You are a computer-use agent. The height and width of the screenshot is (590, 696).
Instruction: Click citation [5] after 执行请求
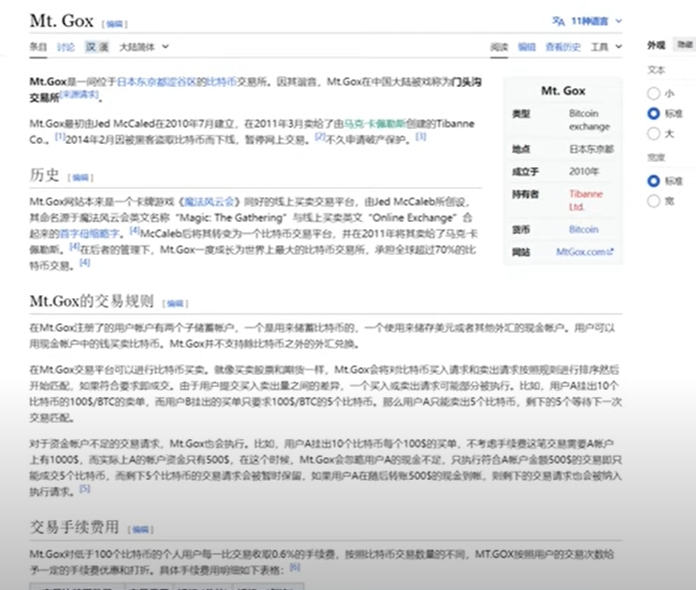[85, 489]
